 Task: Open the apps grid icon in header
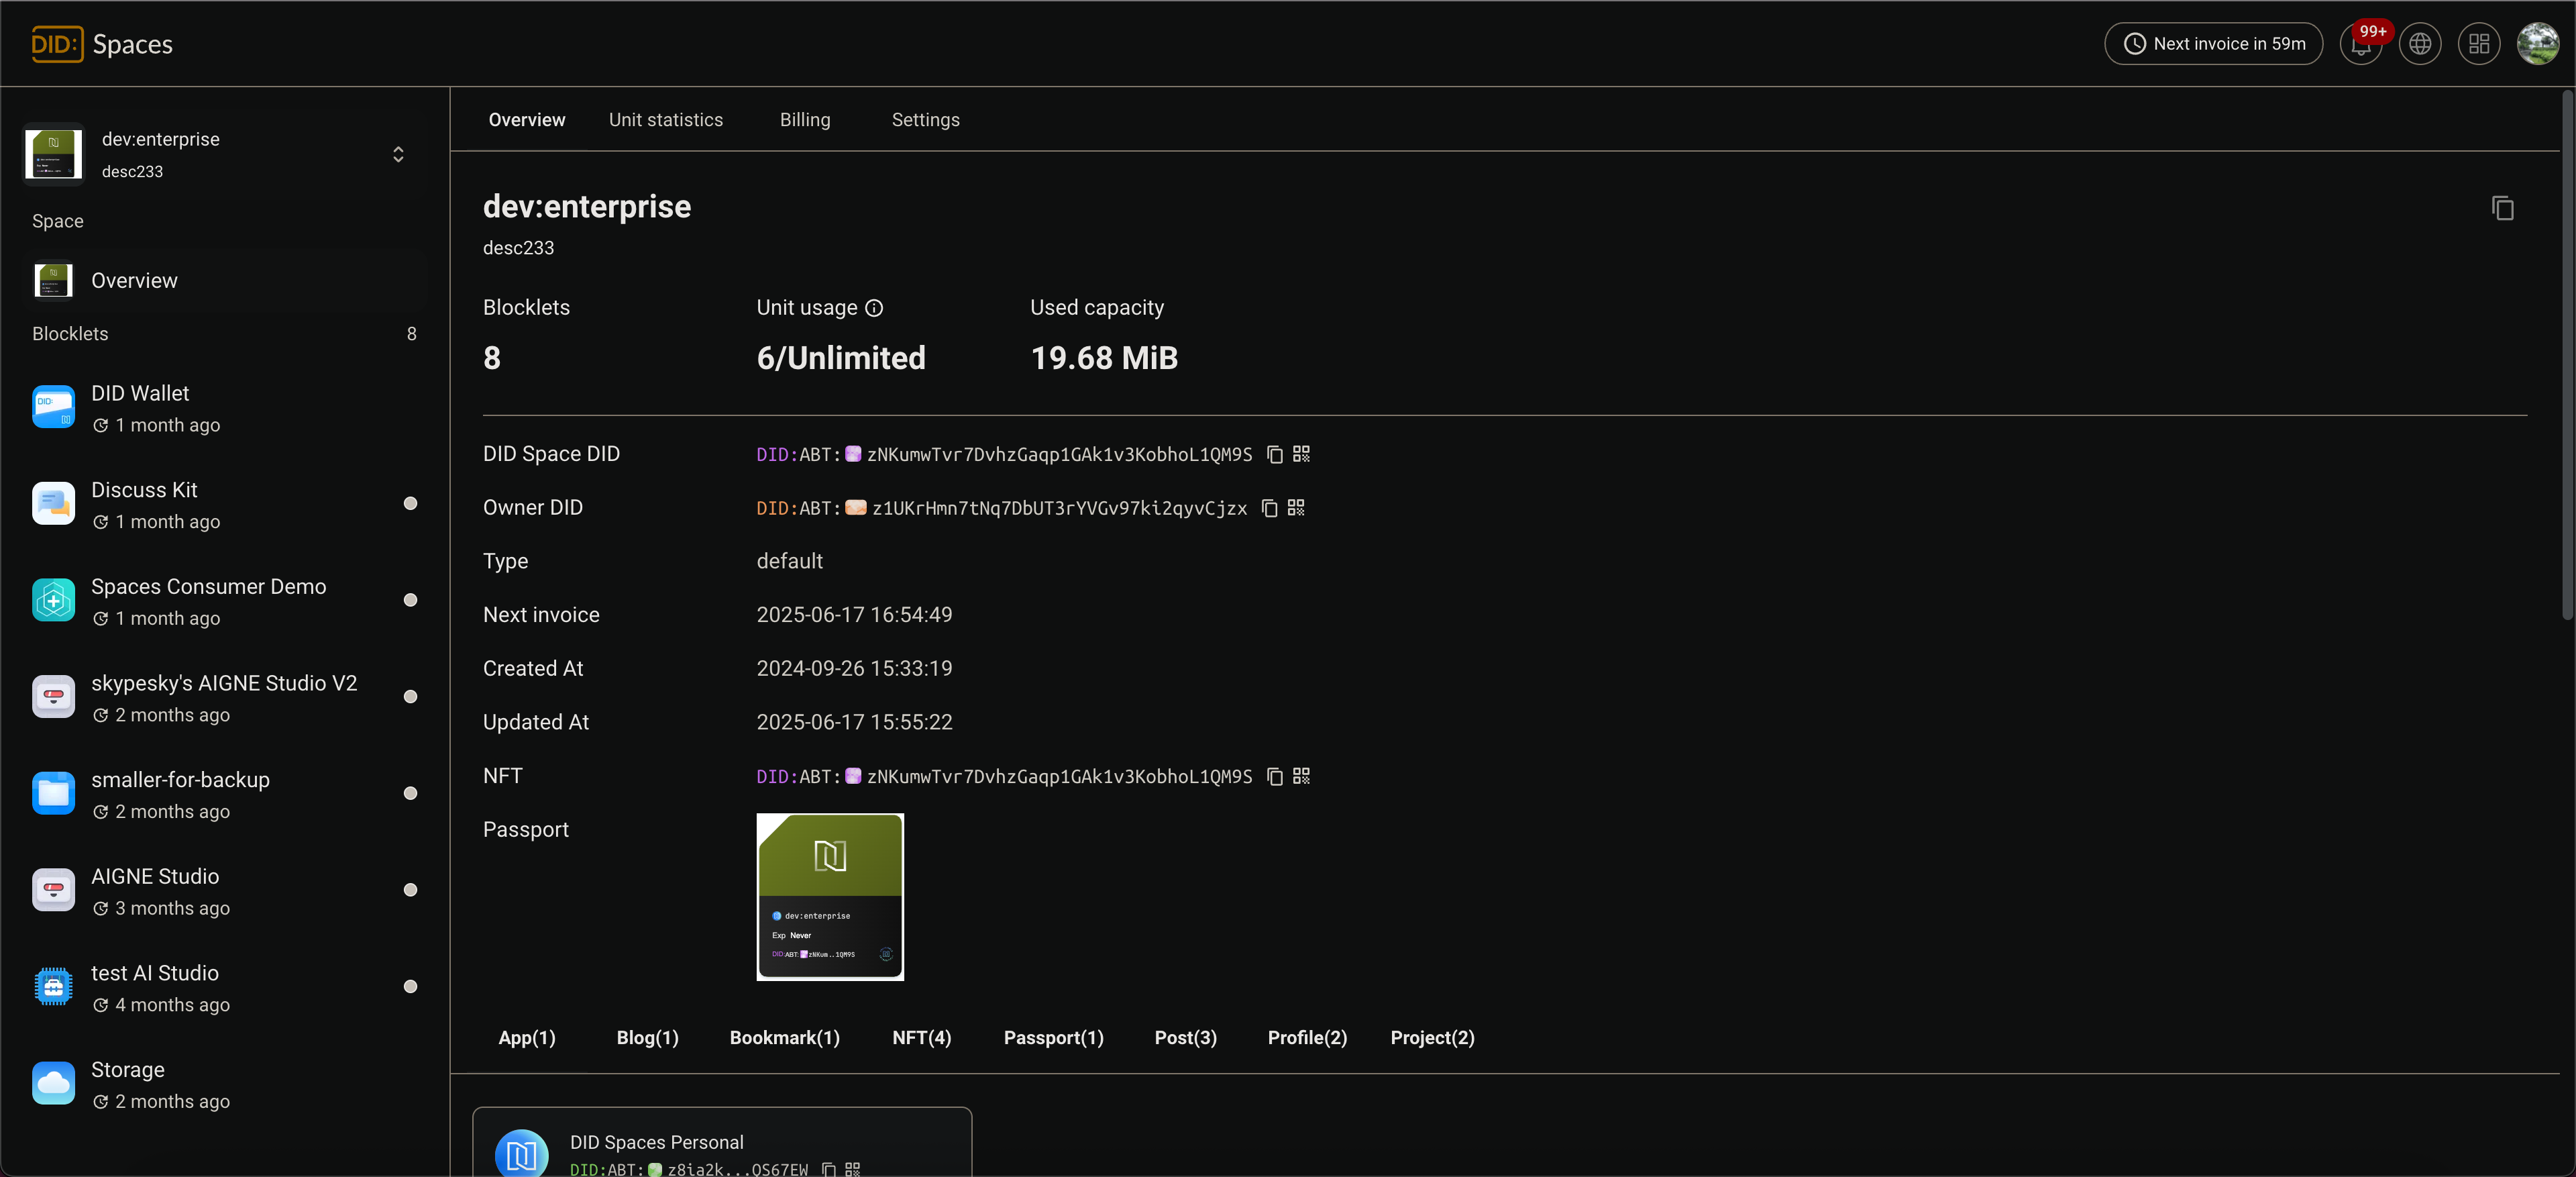pos(2478,44)
